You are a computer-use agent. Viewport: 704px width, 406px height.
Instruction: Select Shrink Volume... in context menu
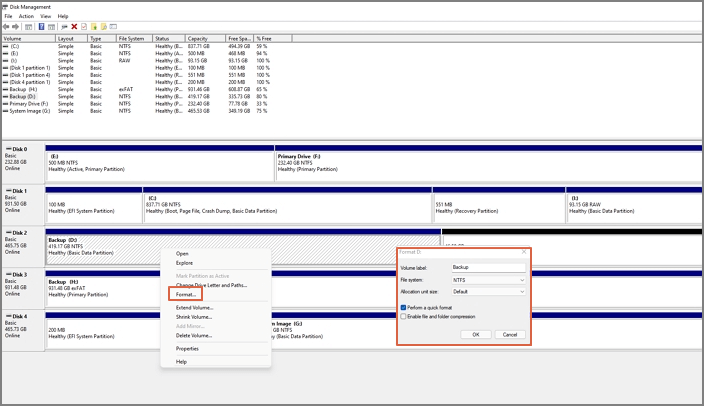(x=194, y=317)
